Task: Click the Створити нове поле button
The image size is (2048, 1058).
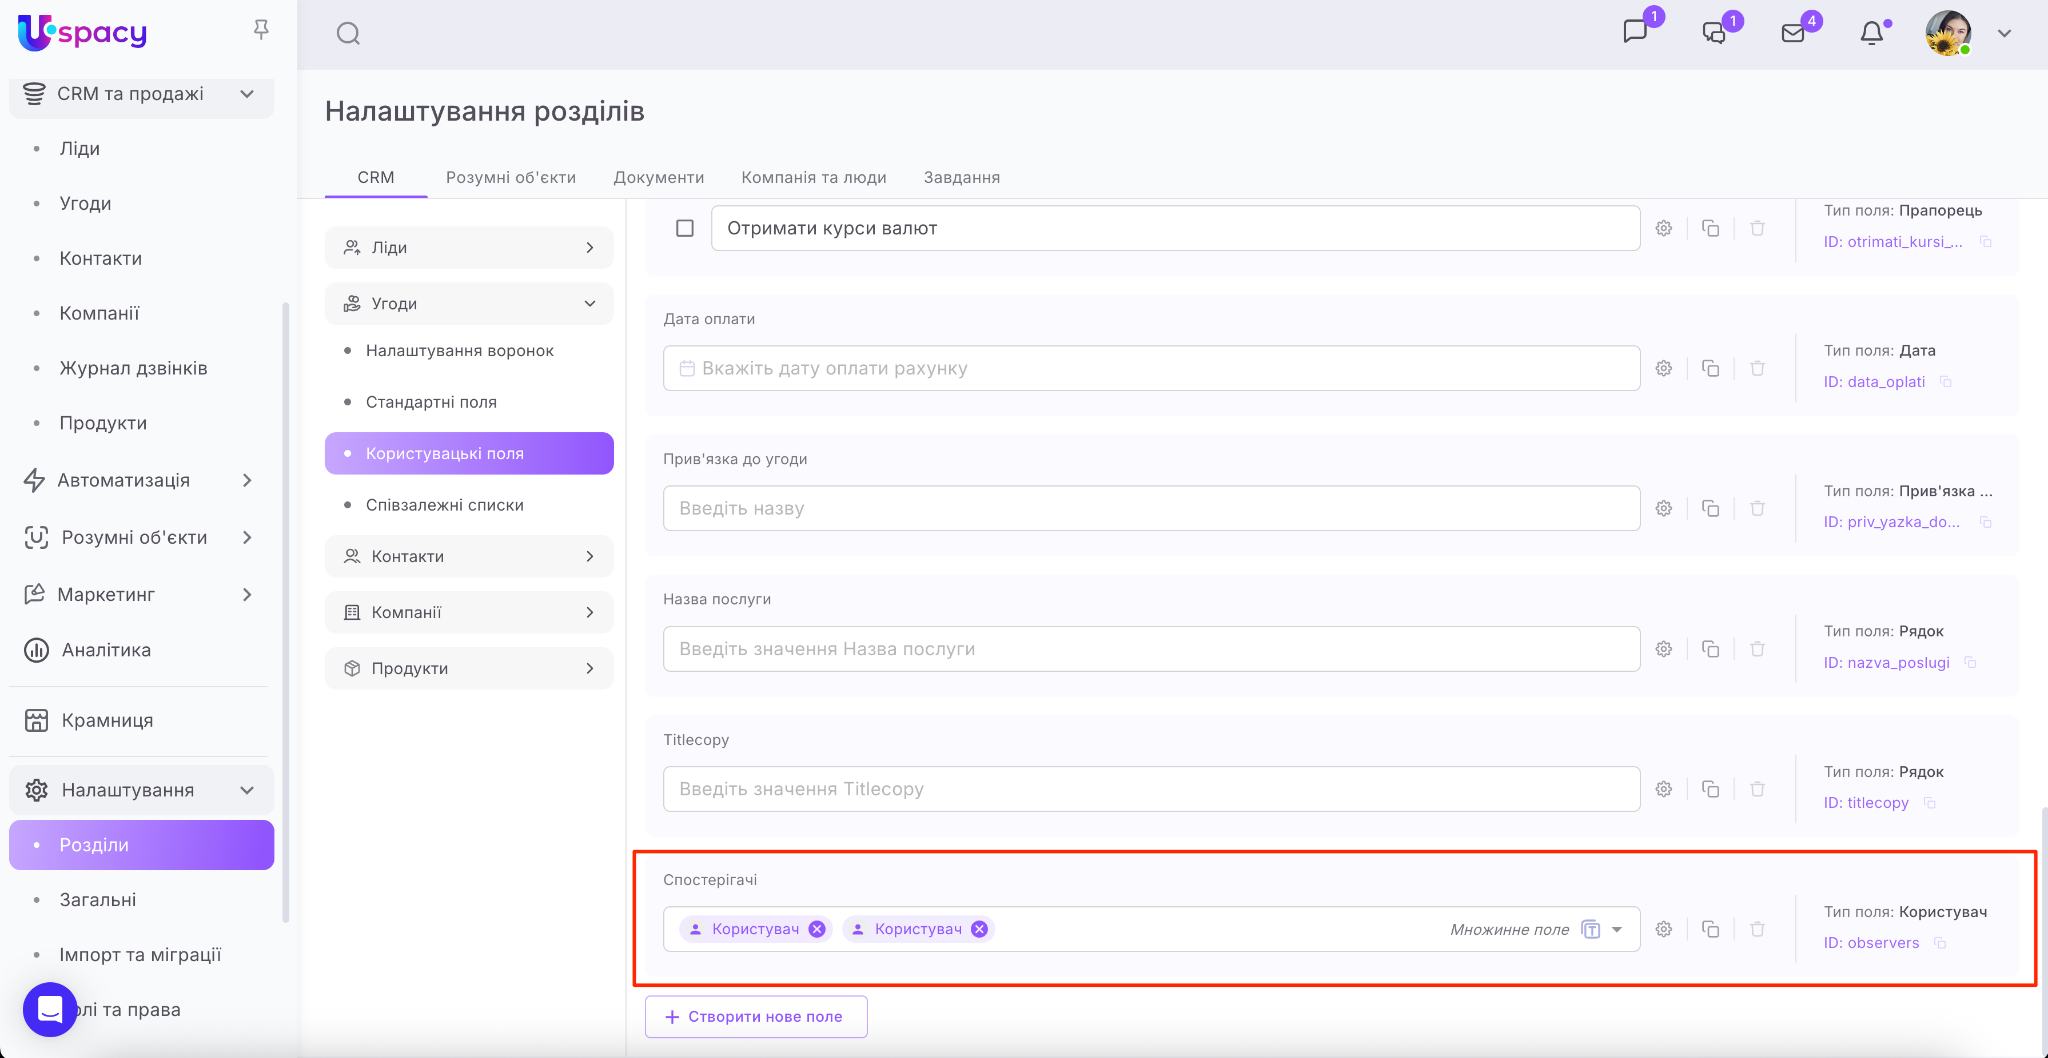Action: pyautogui.click(x=756, y=1016)
